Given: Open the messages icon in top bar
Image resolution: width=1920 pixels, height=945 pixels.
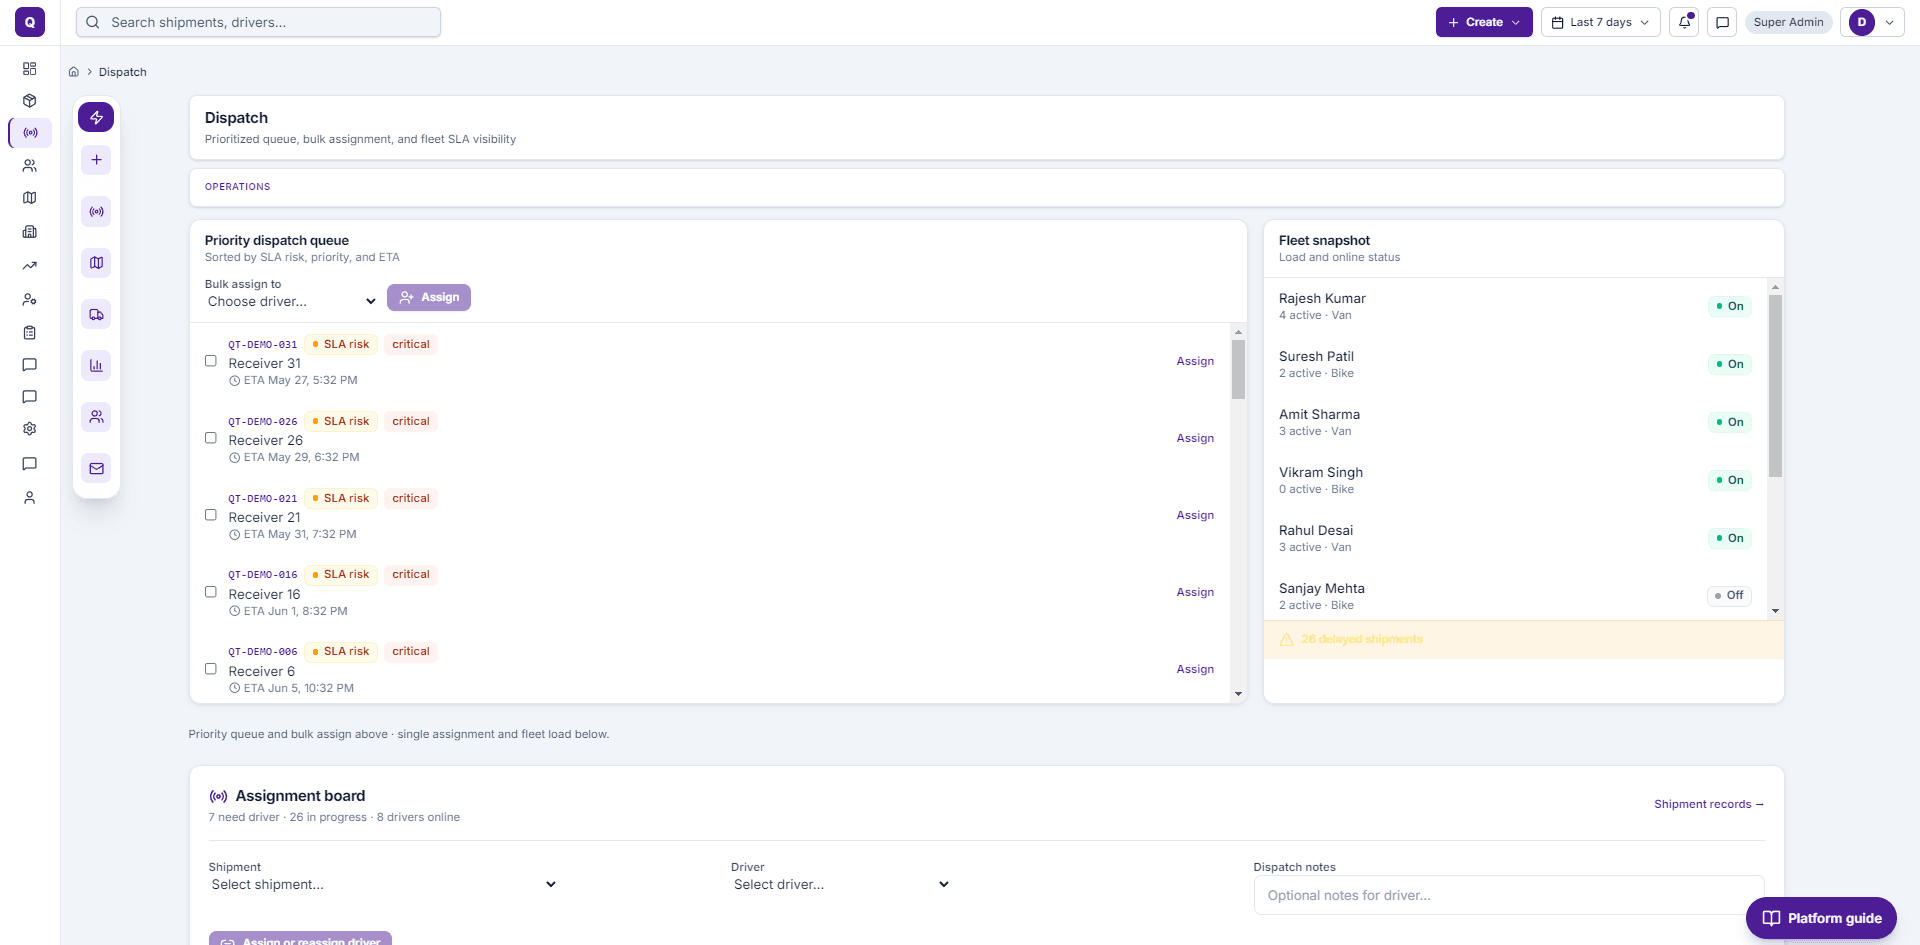Looking at the screenshot, I should [1722, 22].
